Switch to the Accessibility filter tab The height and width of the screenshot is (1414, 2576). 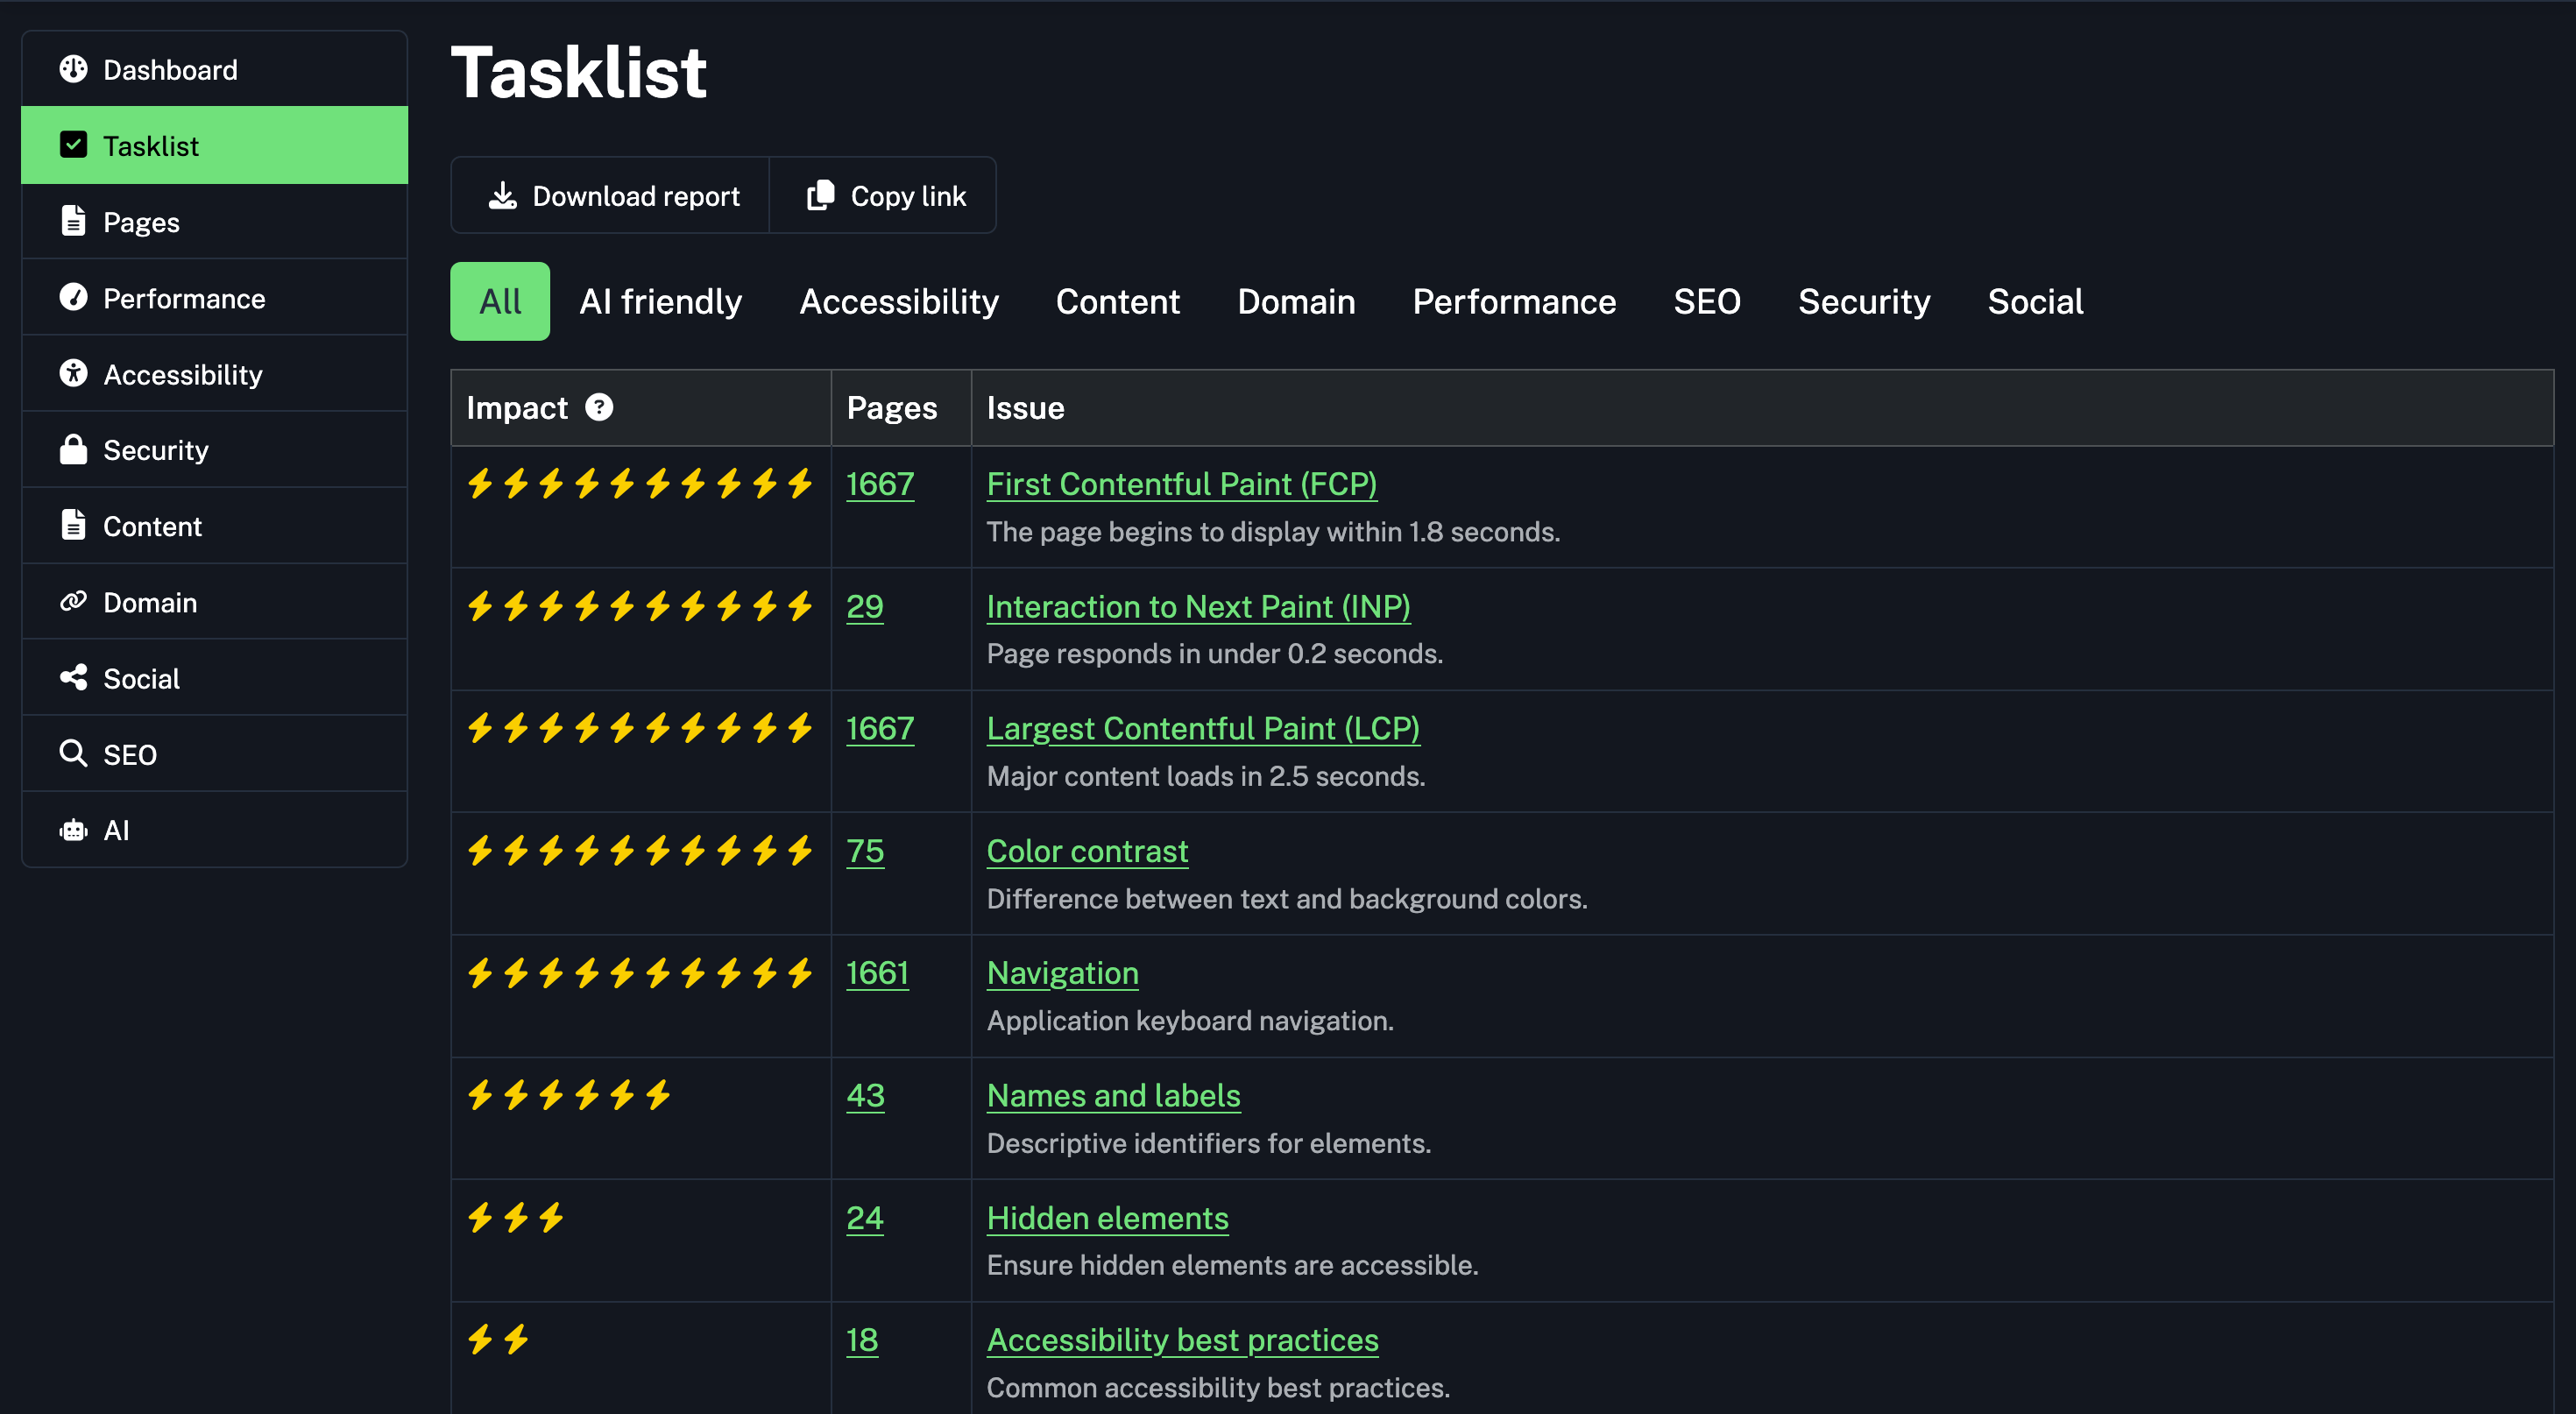pyautogui.click(x=899, y=301)
